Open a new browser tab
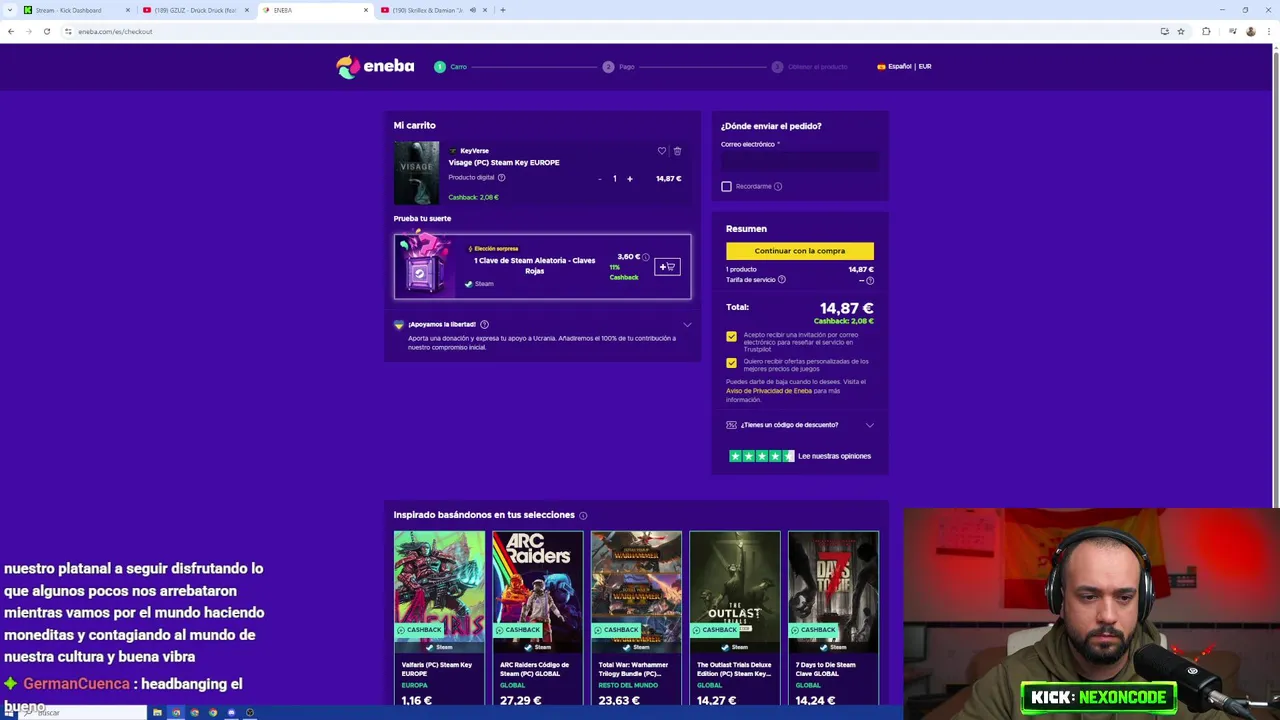The width and height of the screenshot is (1280, 720). click(502, 10)
